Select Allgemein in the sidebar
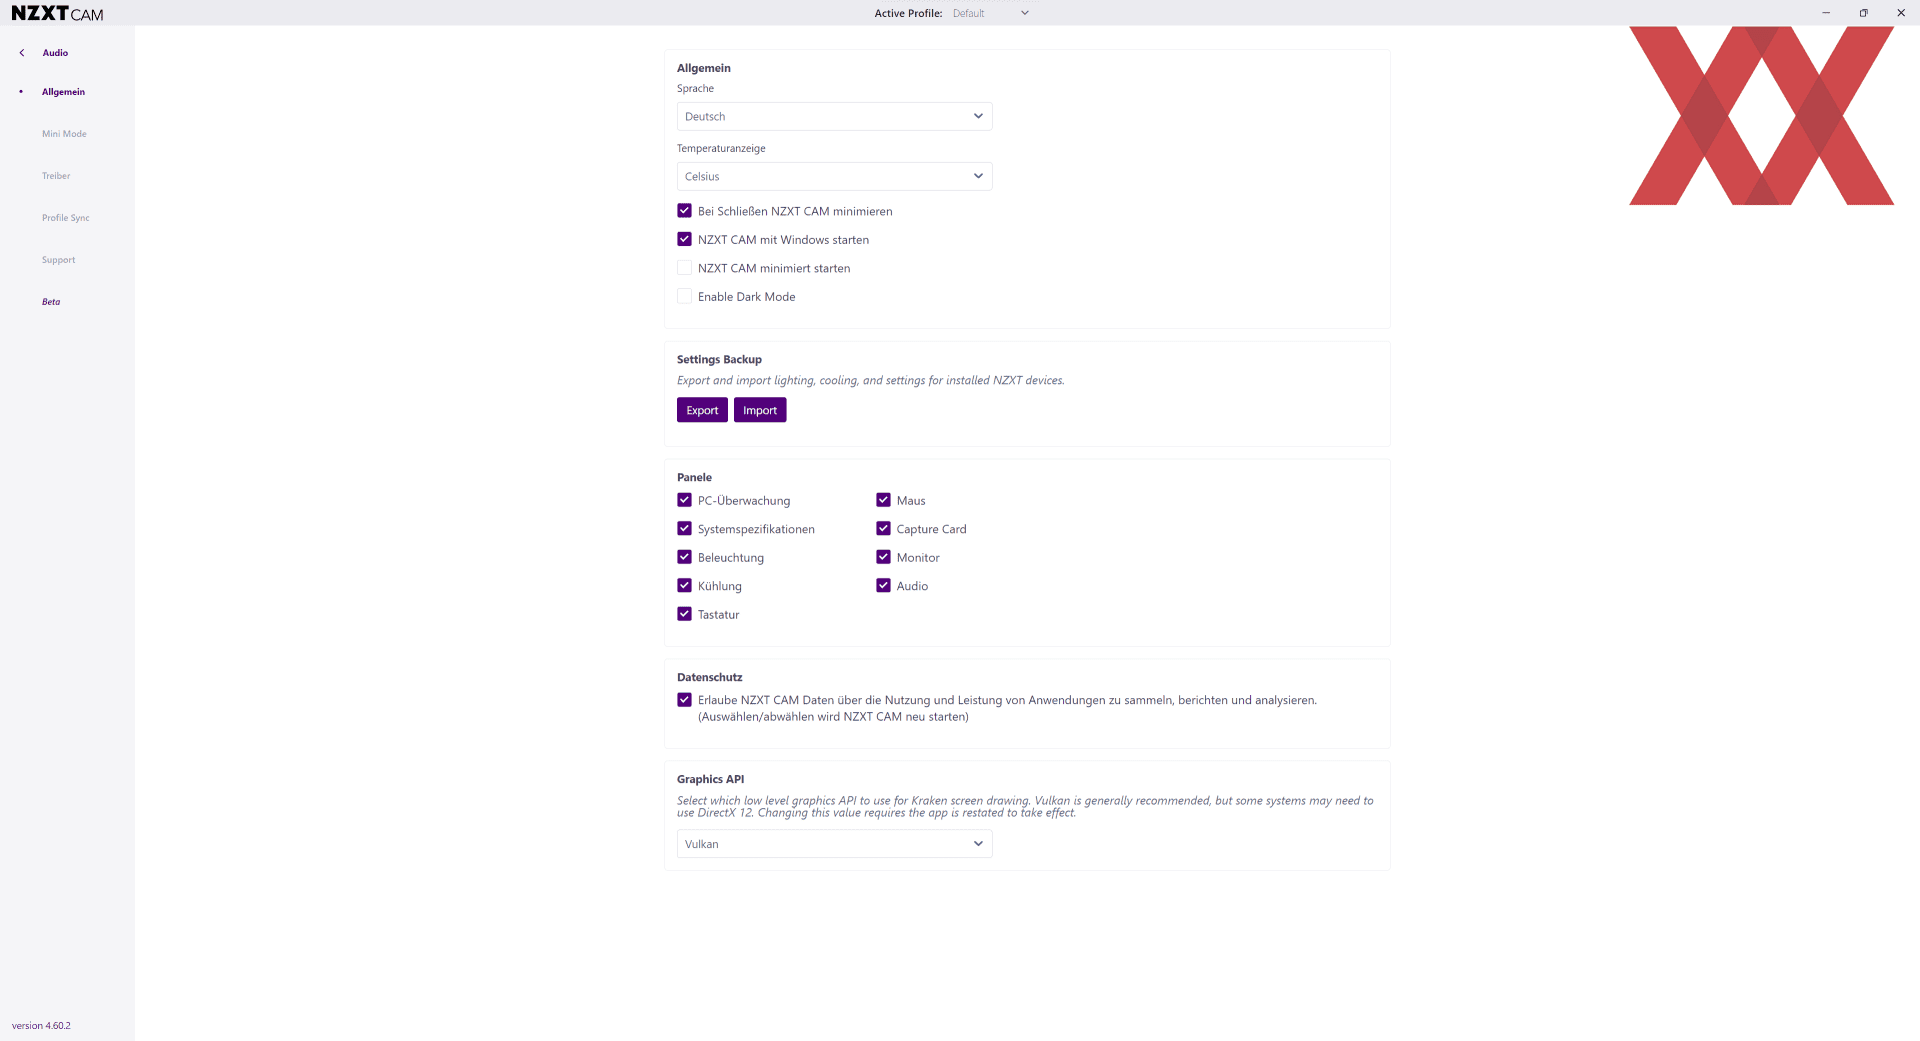Image resolution: width=1920 pixels, height=1041 pixels. 63,92
